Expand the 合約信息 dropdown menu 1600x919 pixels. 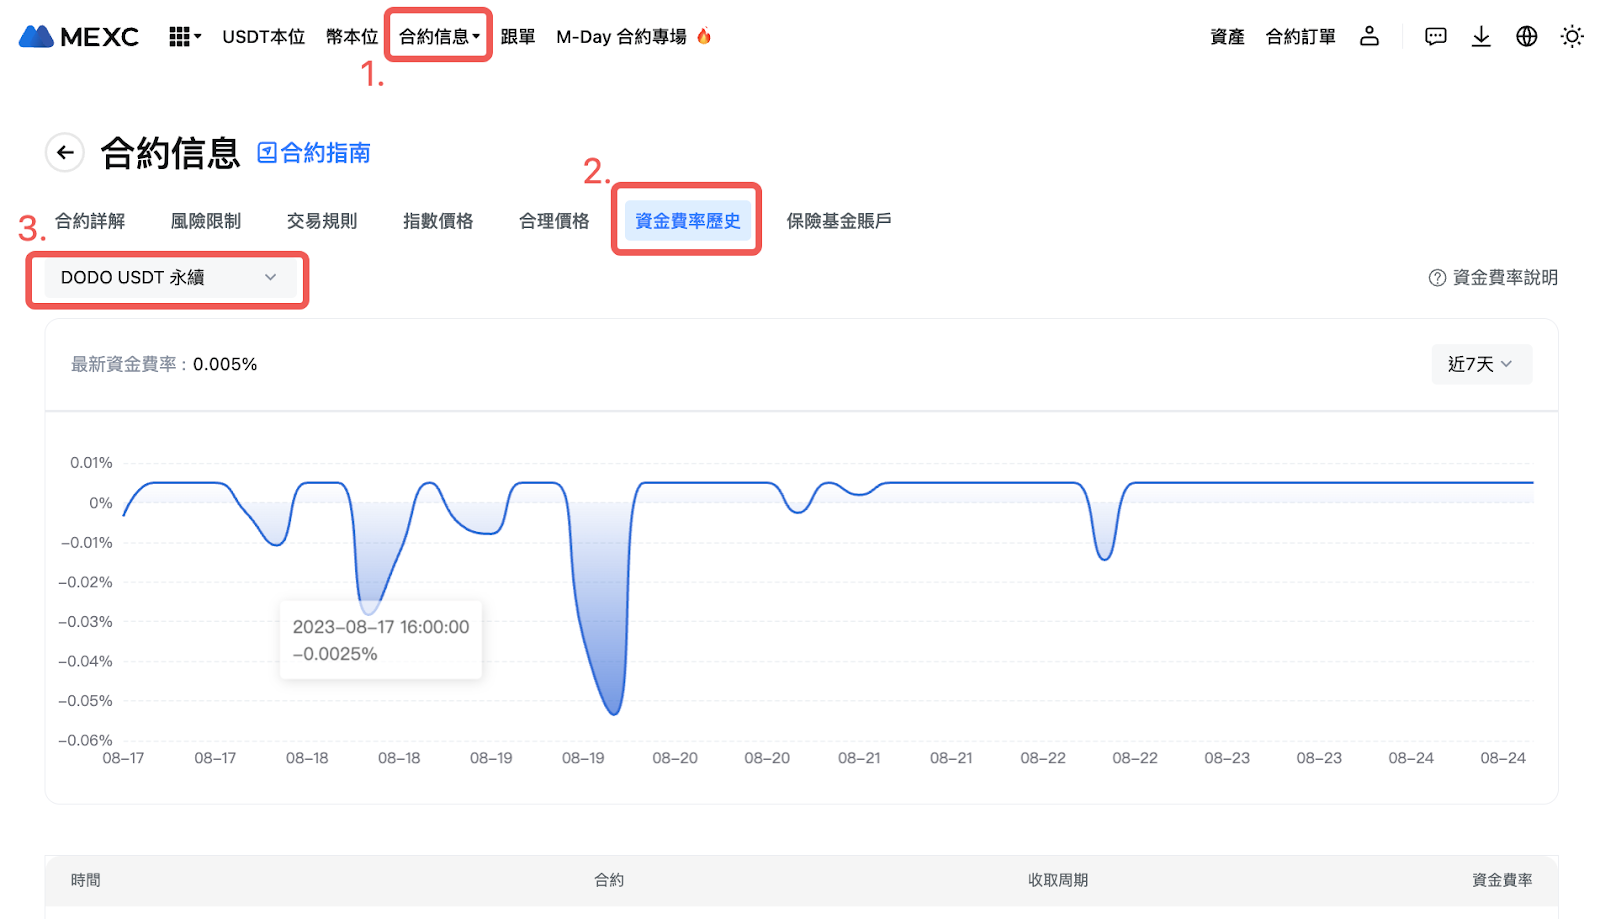click(439, 37)
